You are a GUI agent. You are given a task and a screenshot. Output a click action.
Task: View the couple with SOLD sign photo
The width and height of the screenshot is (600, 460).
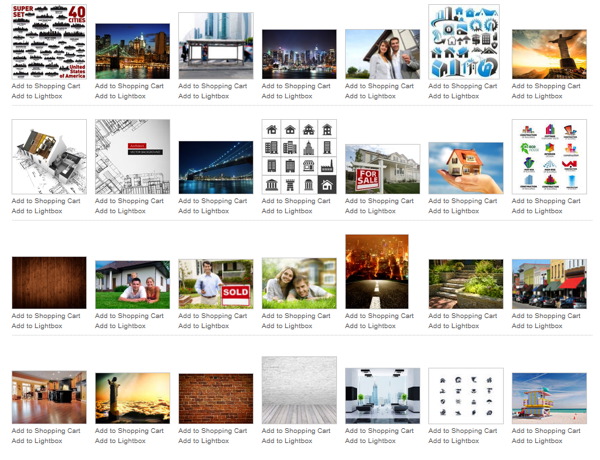coord(215,284)
